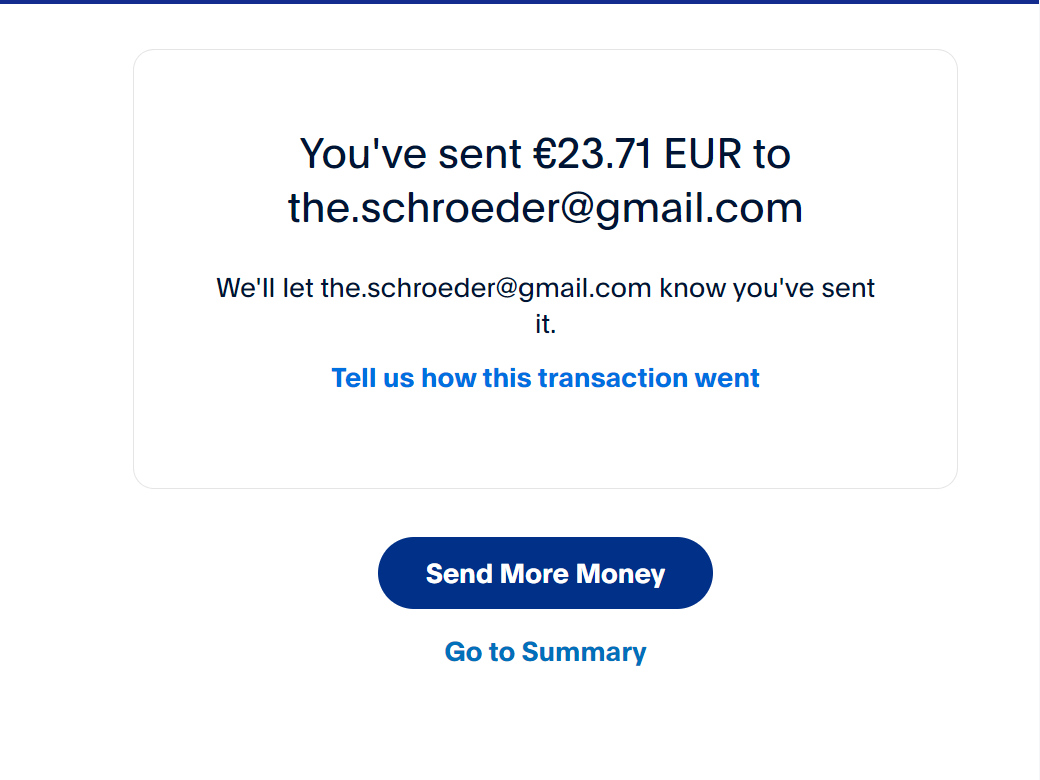1040x780 pixels.
Task: Click the Send More Money button
Action: (545, 573)
